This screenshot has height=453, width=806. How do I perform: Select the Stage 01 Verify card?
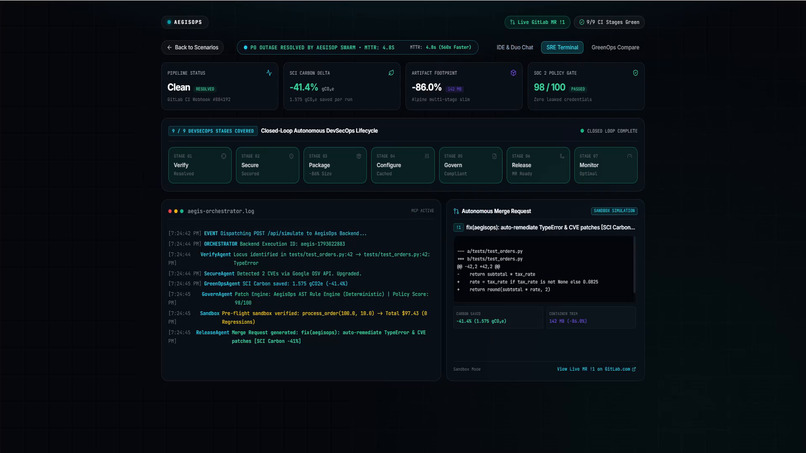(199, 165)
